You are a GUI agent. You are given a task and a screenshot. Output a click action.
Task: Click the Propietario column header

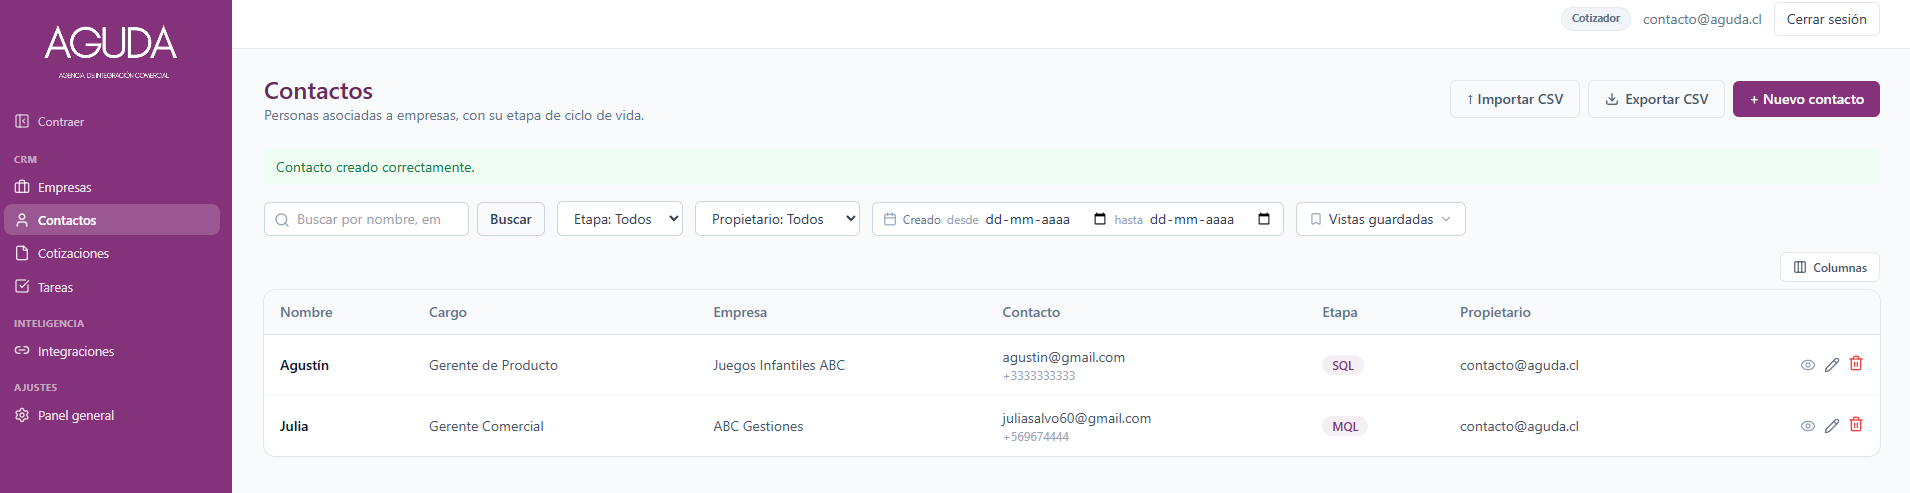coord(1495,312)
